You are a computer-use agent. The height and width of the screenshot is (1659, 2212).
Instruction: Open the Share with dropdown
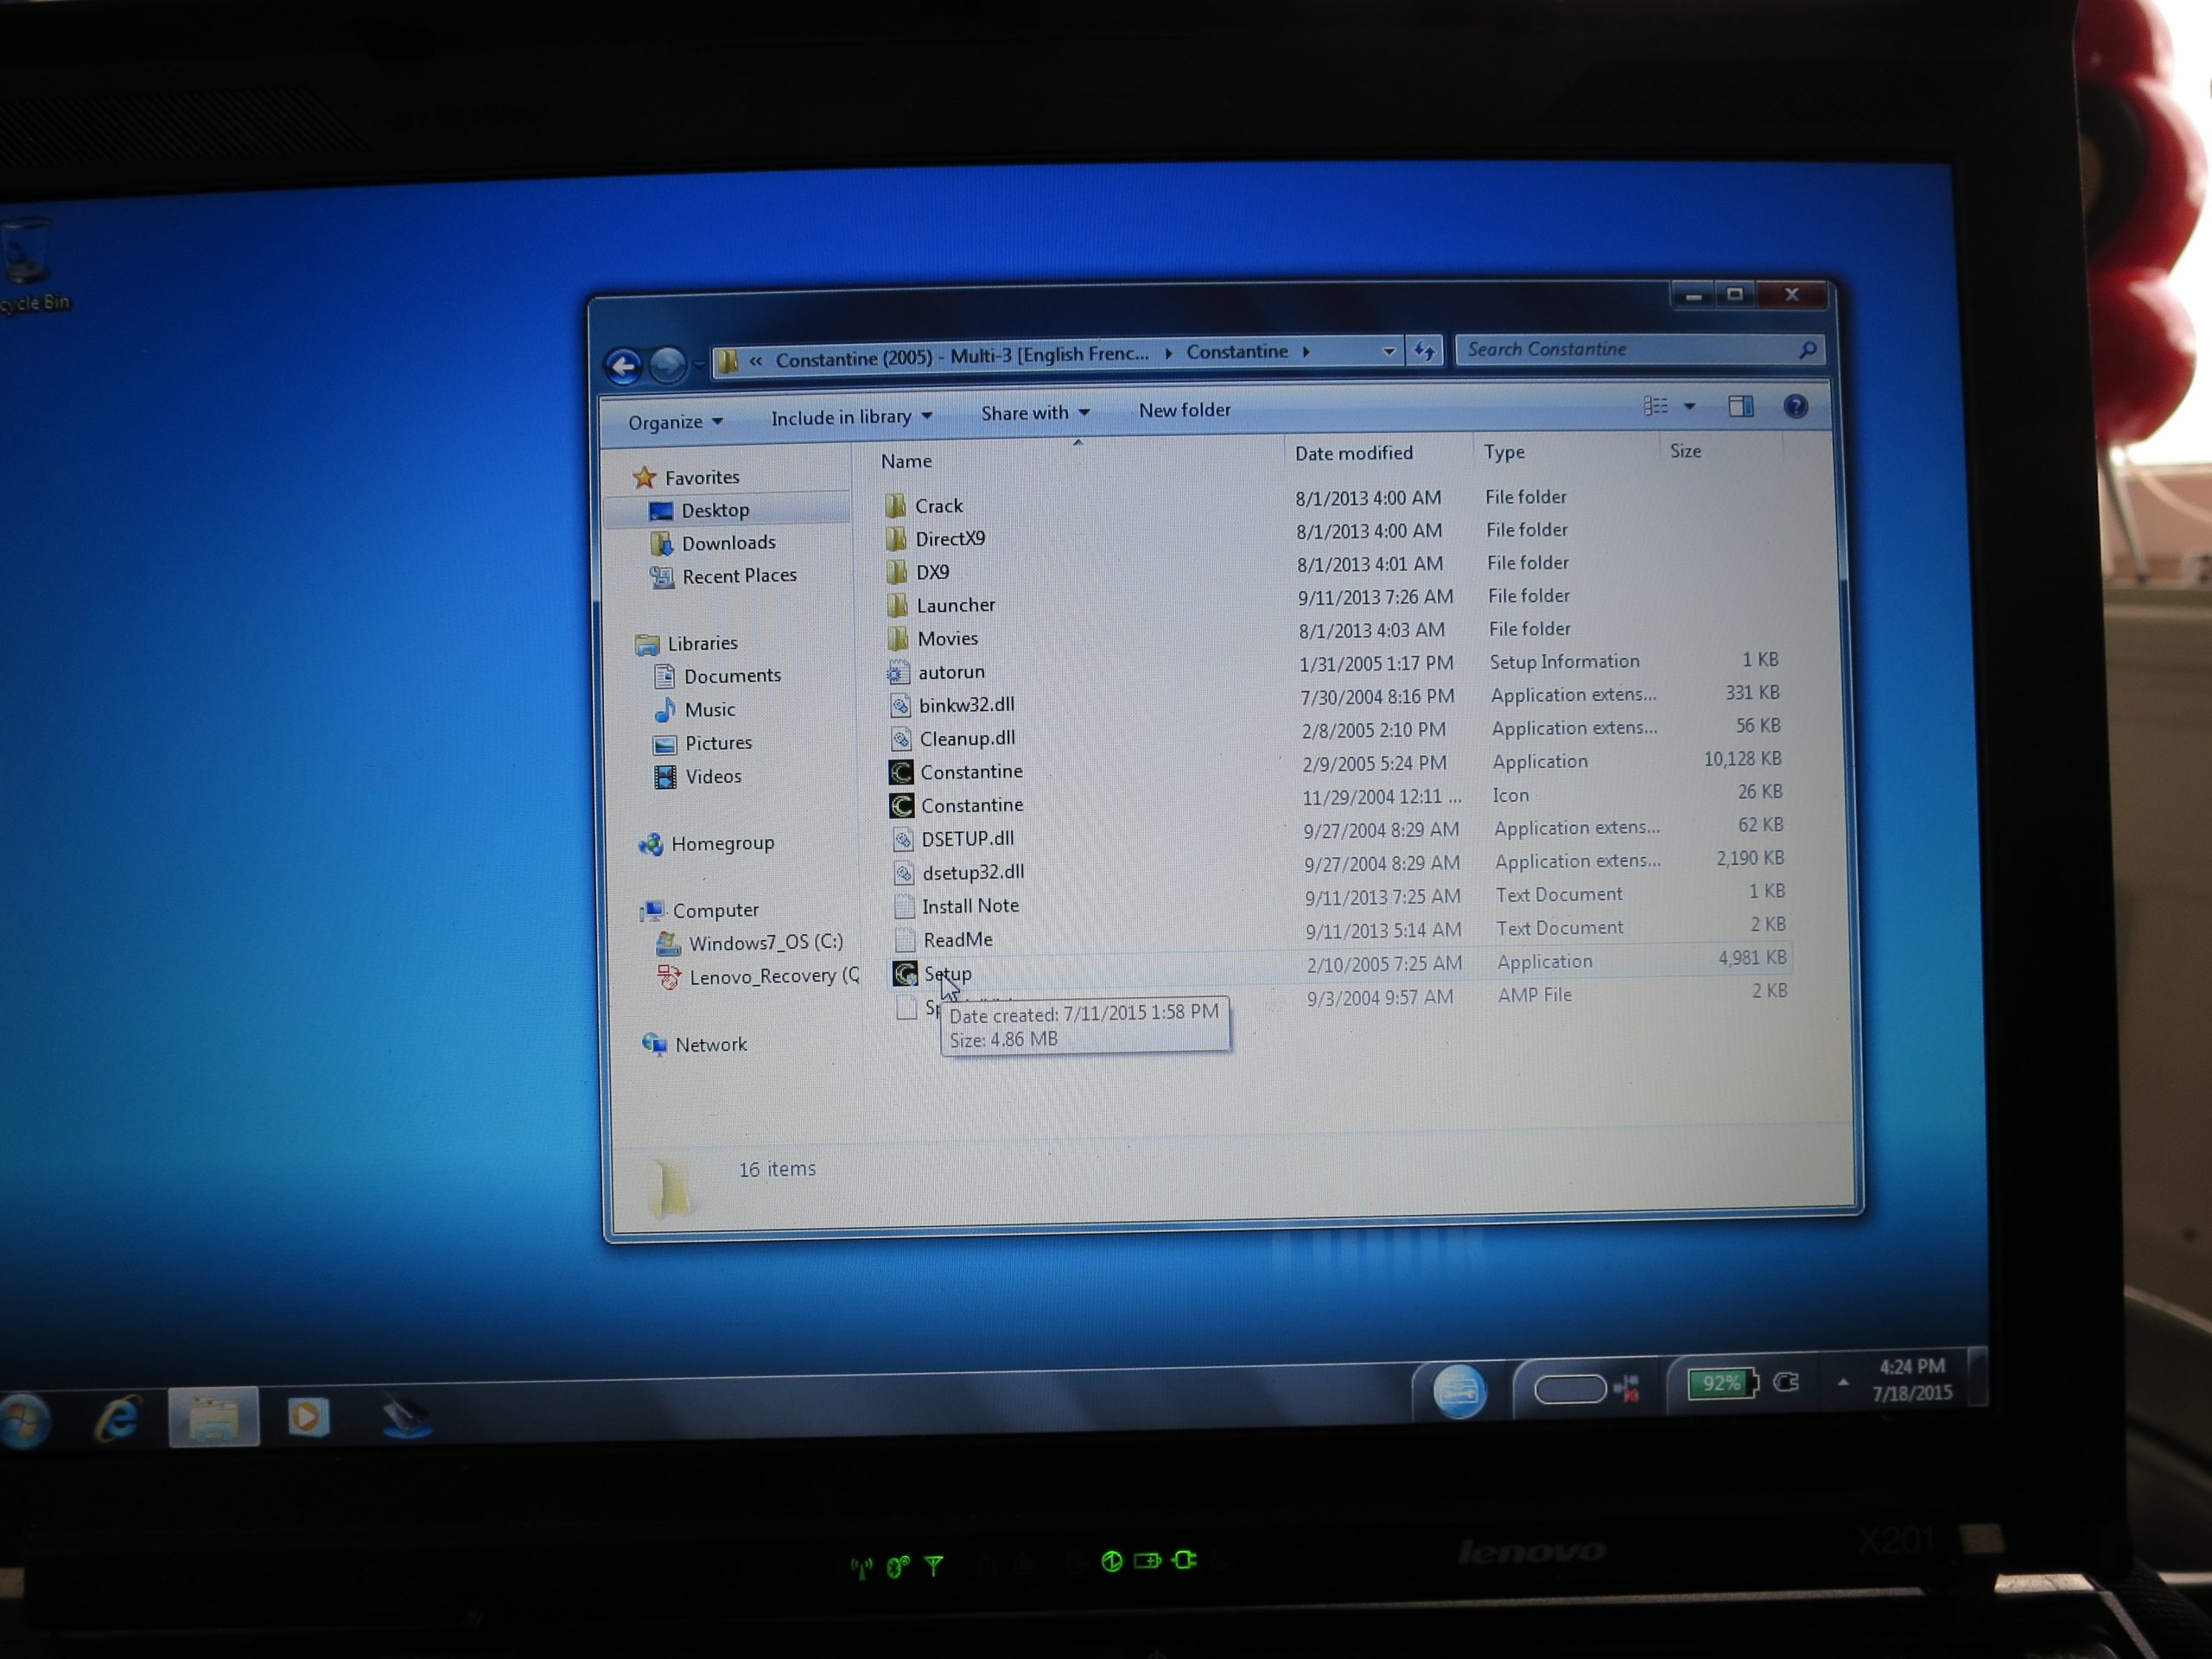click(x=1034, y=413)
